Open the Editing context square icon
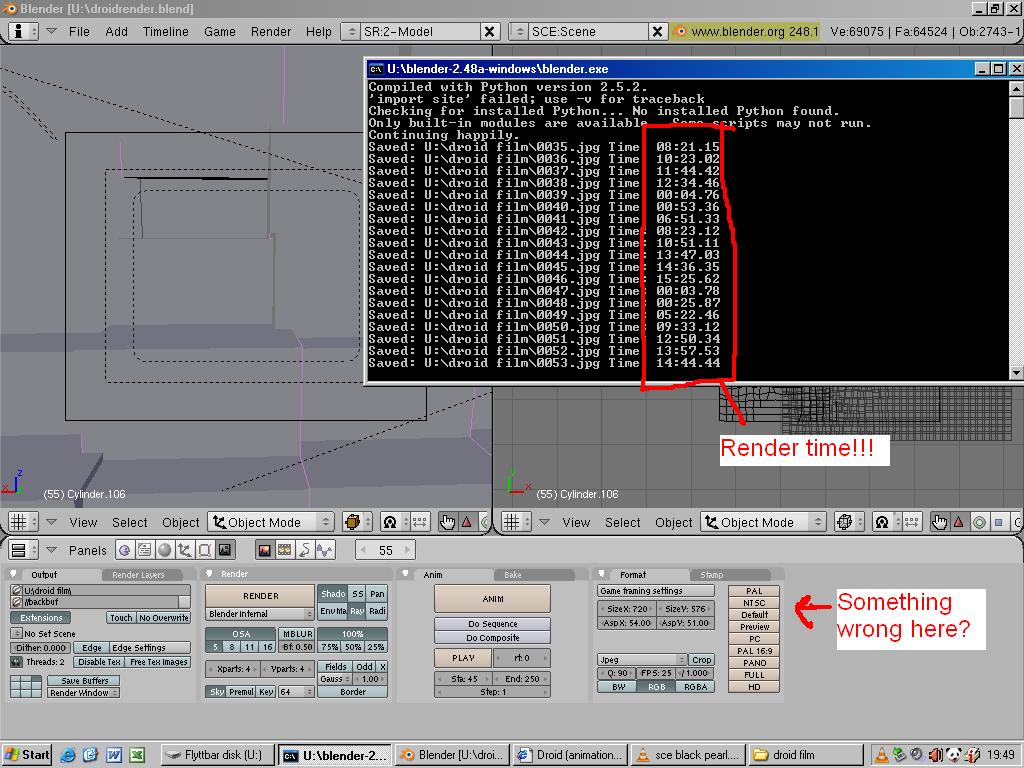The image size is (1024, 768). [204, 550]
